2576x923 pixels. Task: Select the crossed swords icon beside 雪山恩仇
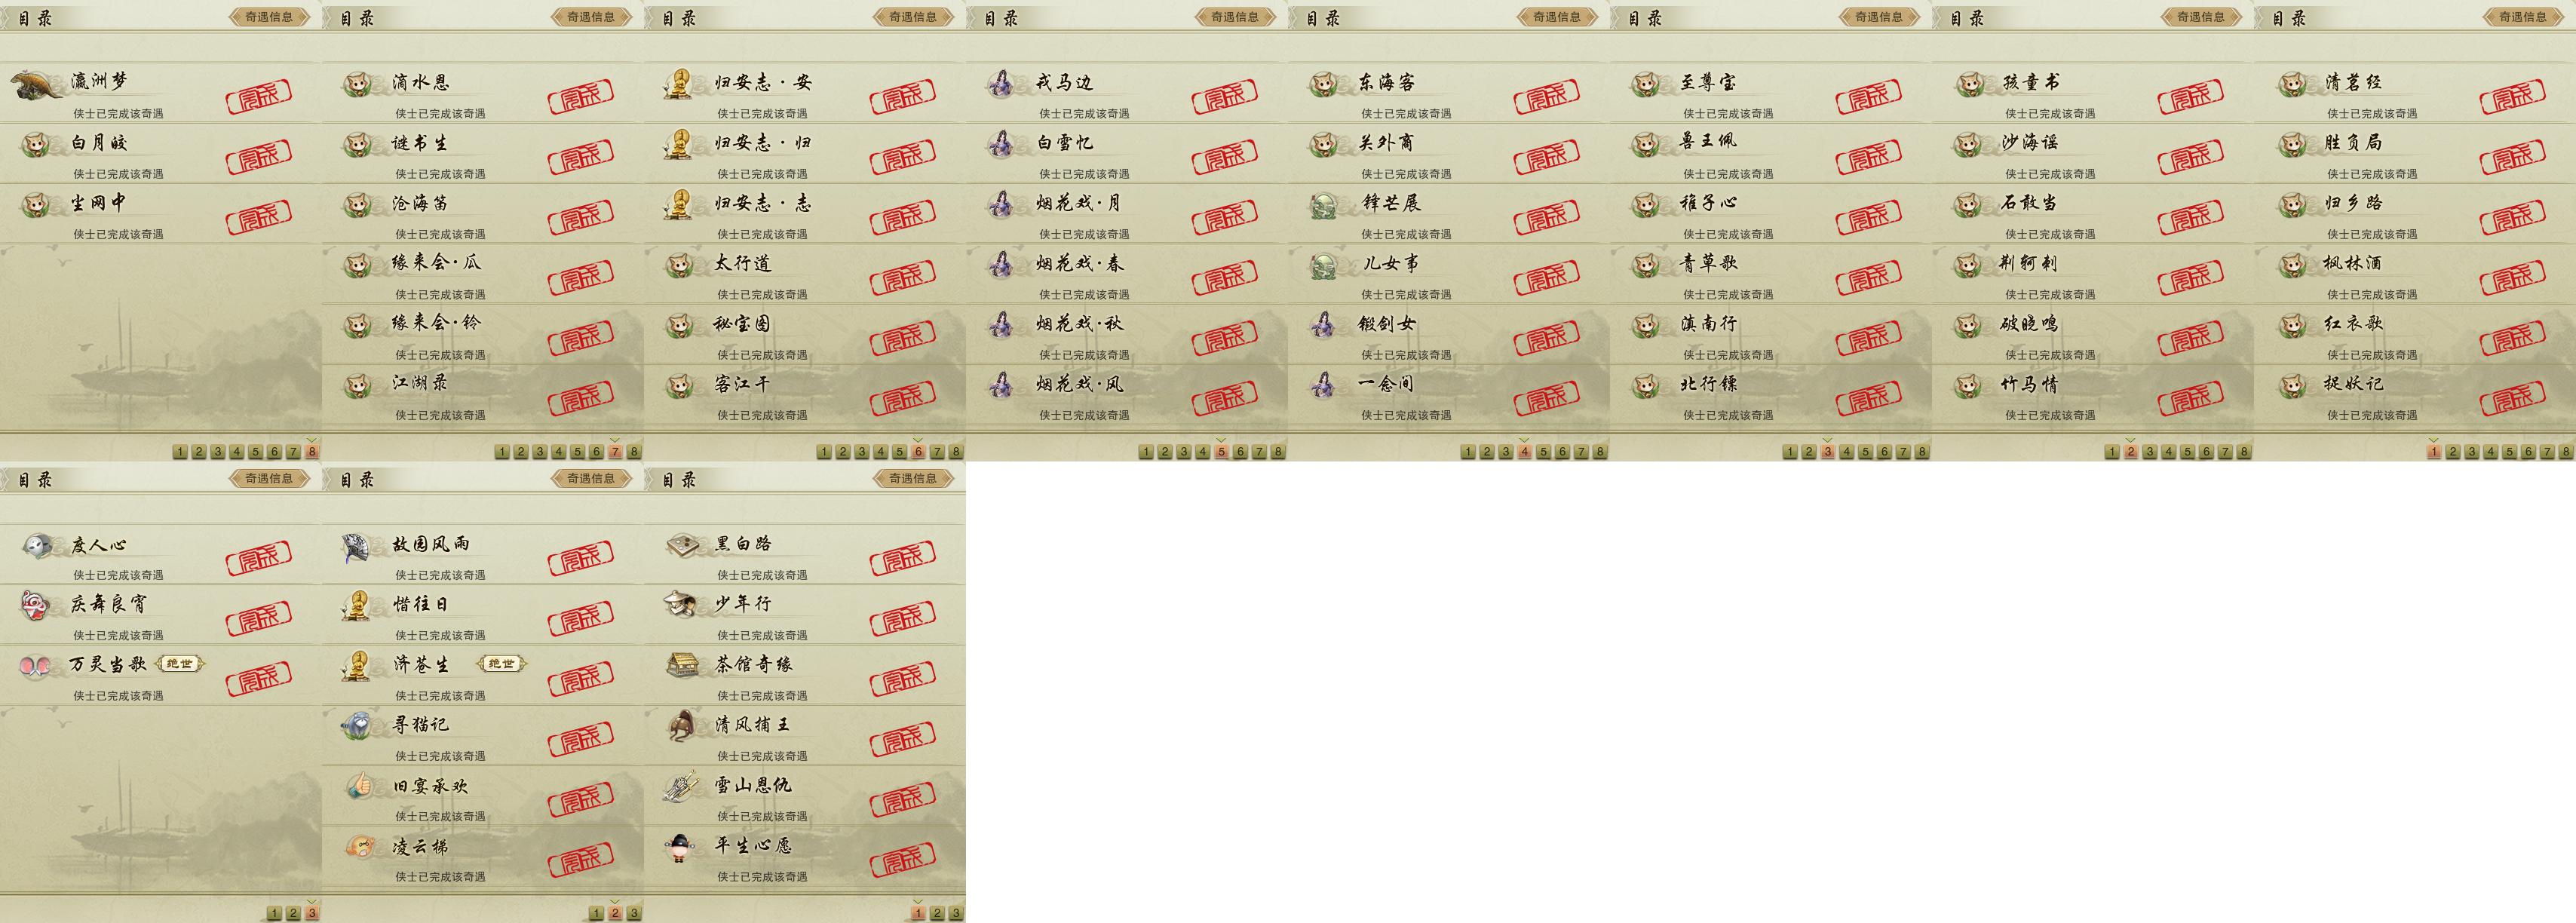tap(680, 786)
